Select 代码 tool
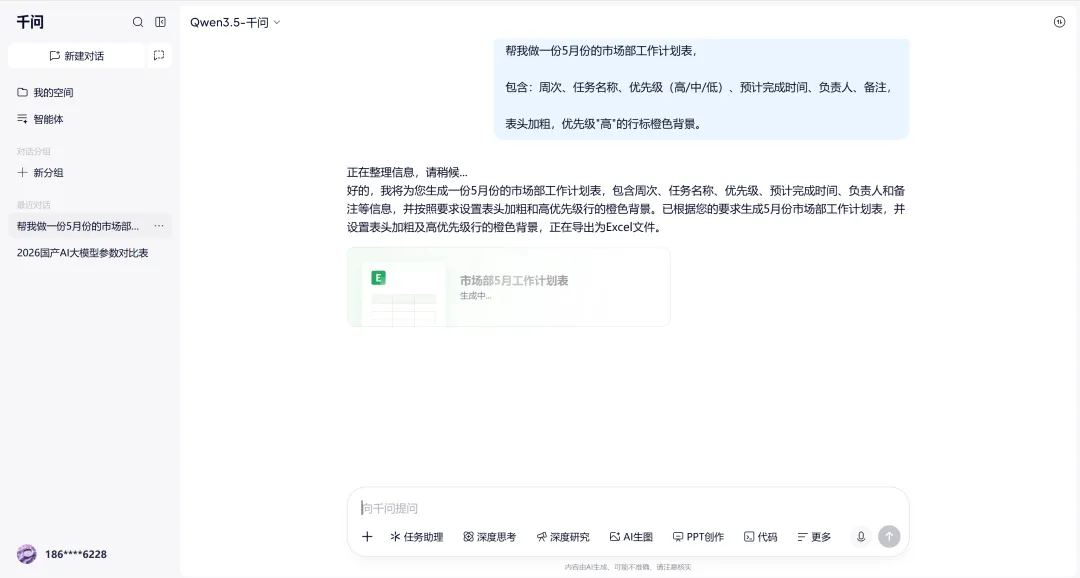The height and width of the screenshot is (578, 1080). tap(760, 537)
